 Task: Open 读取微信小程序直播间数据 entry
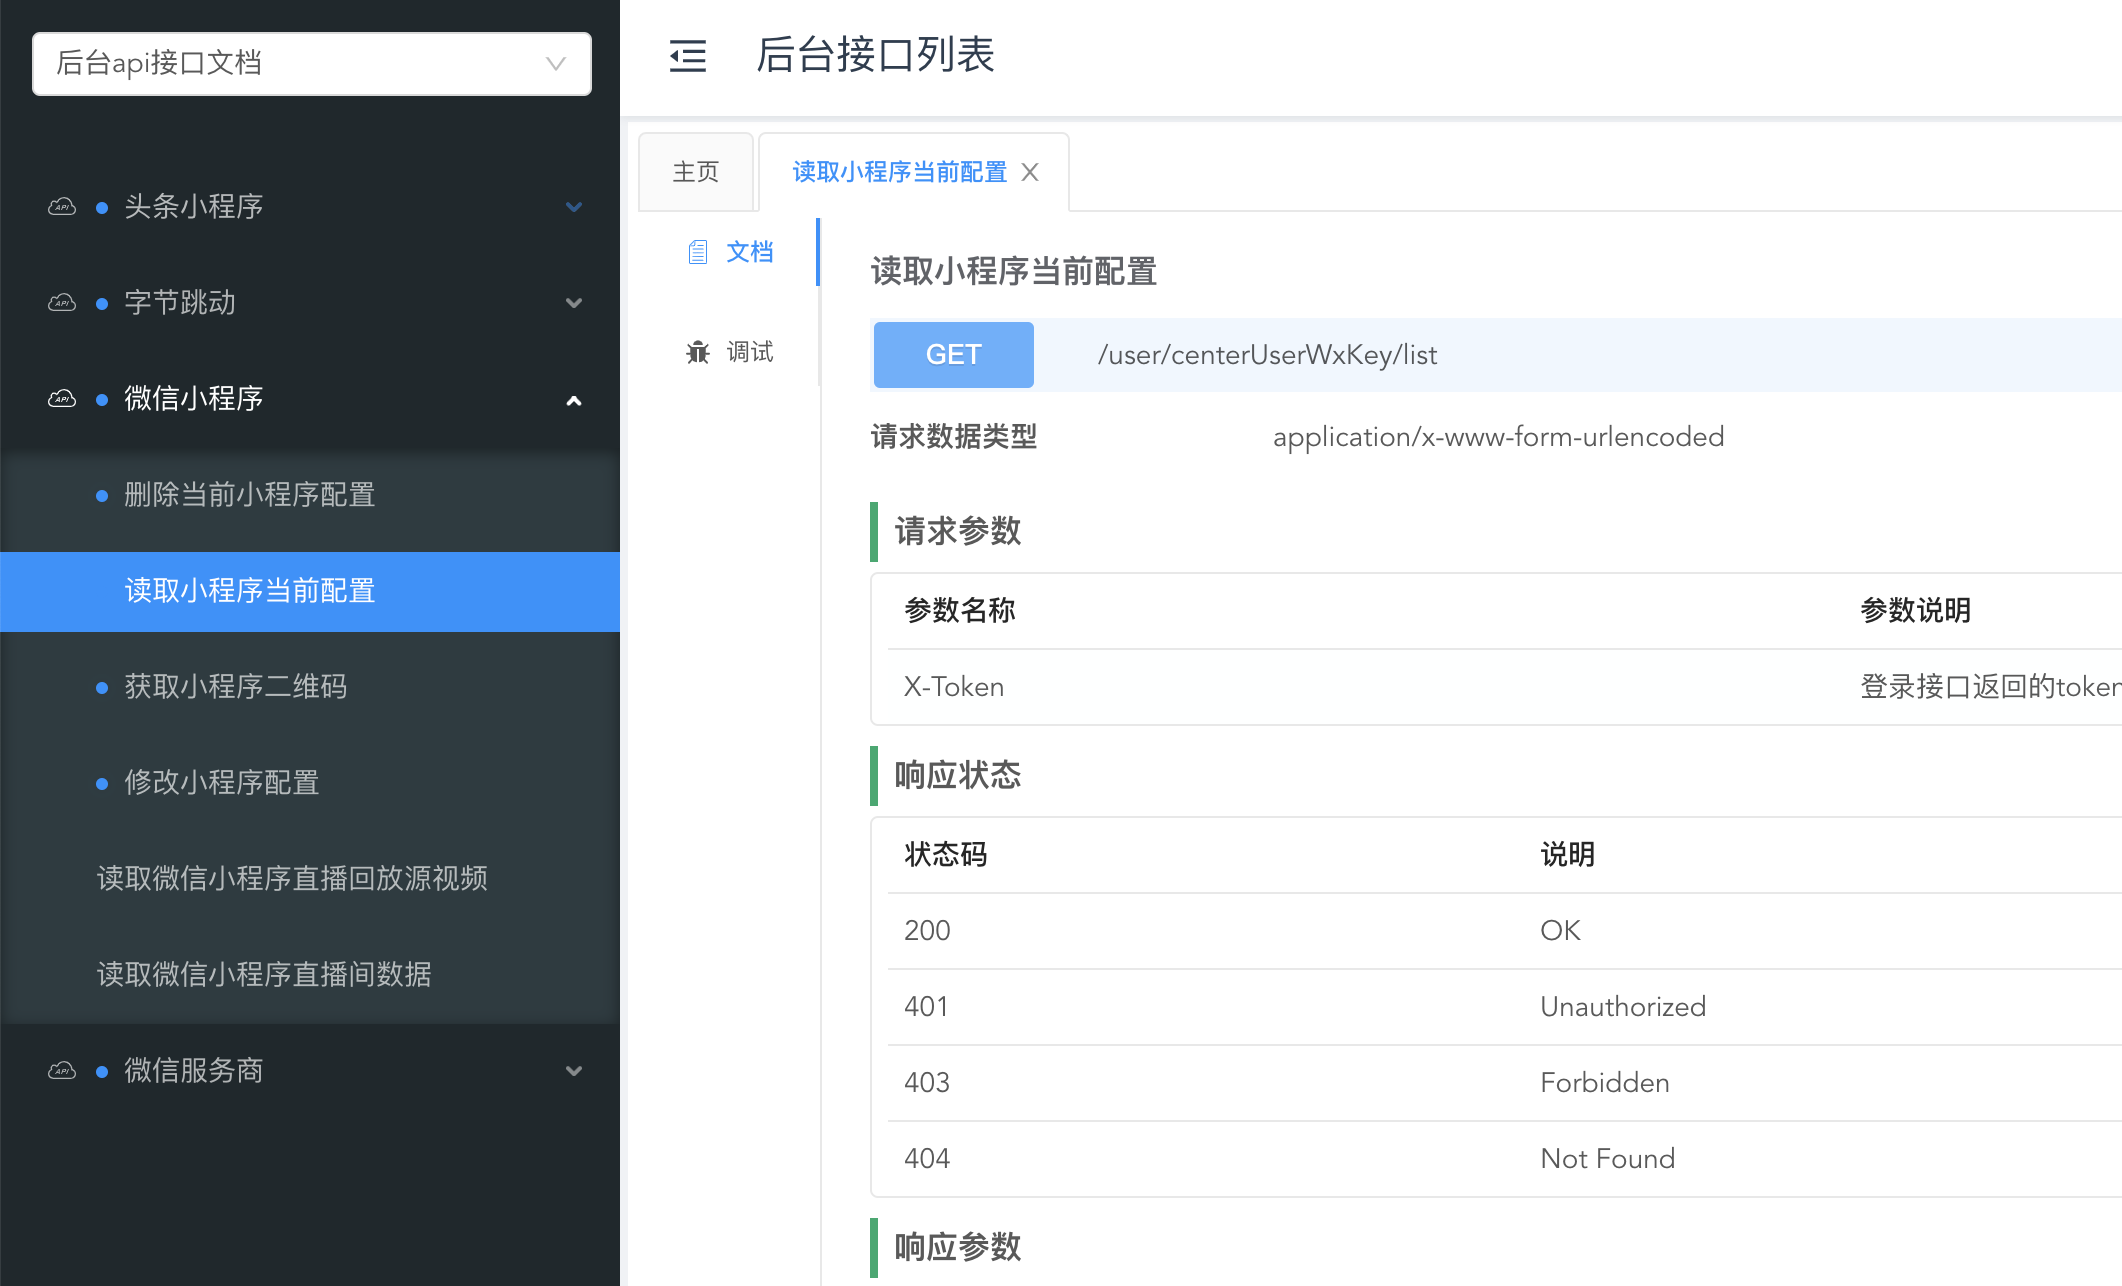tap(264, 975)
